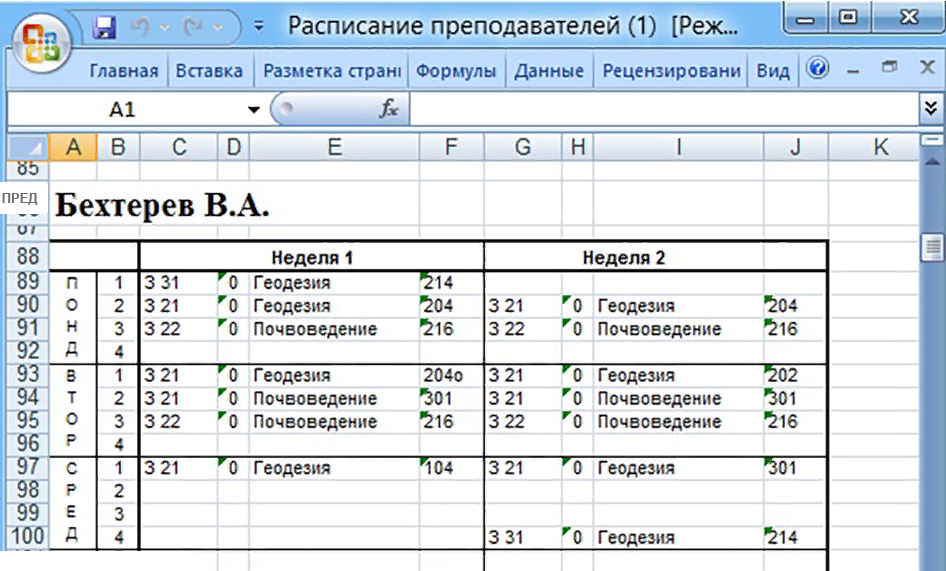
Task: Open the Формулы ribbon tab
Action: click(456, 71)
